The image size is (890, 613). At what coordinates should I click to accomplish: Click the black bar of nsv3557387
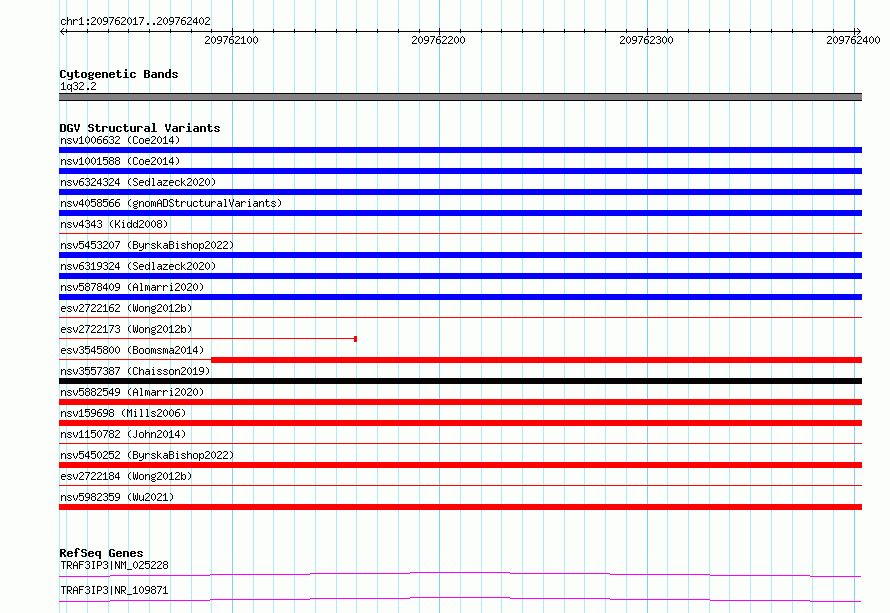[460, 381]
